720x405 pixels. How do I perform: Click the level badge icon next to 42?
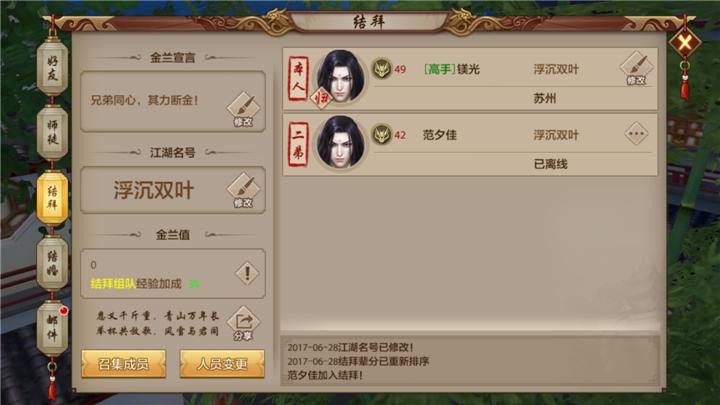382,135
